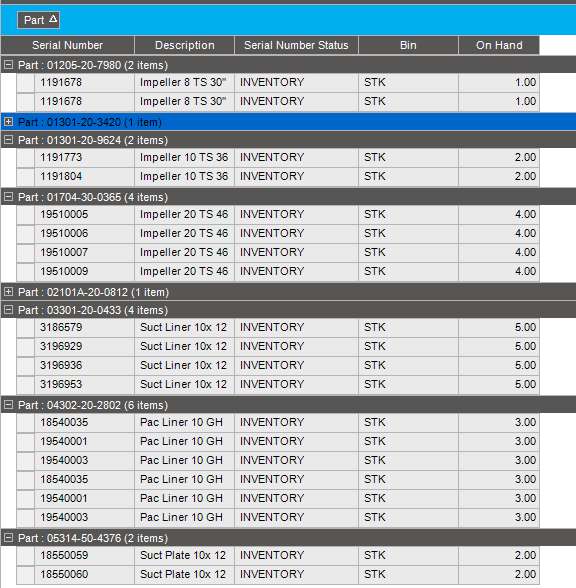Select row indicator for serial 3196953
The height and width of the screenshot is (588, 576).
click(26, 384)
